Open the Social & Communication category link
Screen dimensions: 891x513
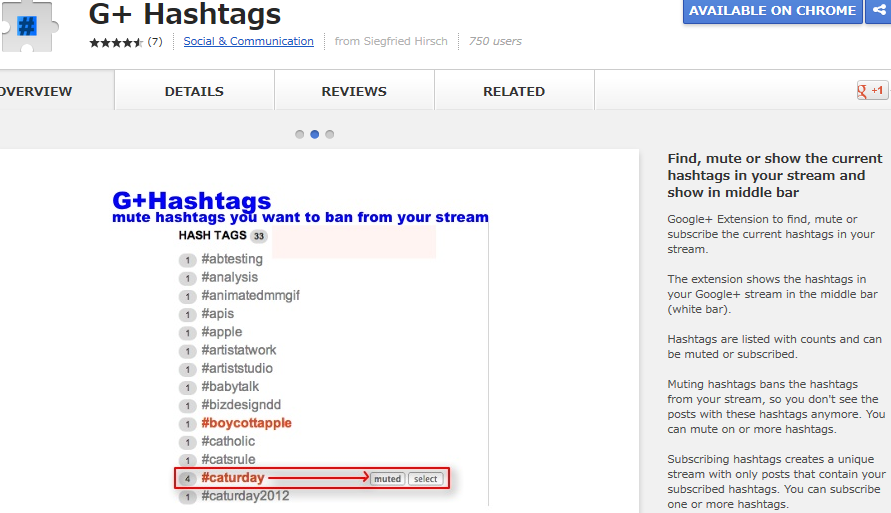tap(248, 41)
